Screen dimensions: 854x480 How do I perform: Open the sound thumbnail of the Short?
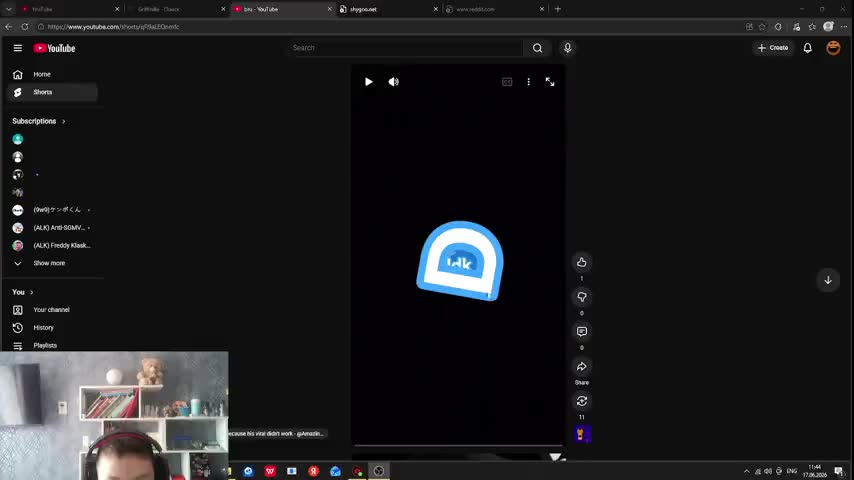582,434
